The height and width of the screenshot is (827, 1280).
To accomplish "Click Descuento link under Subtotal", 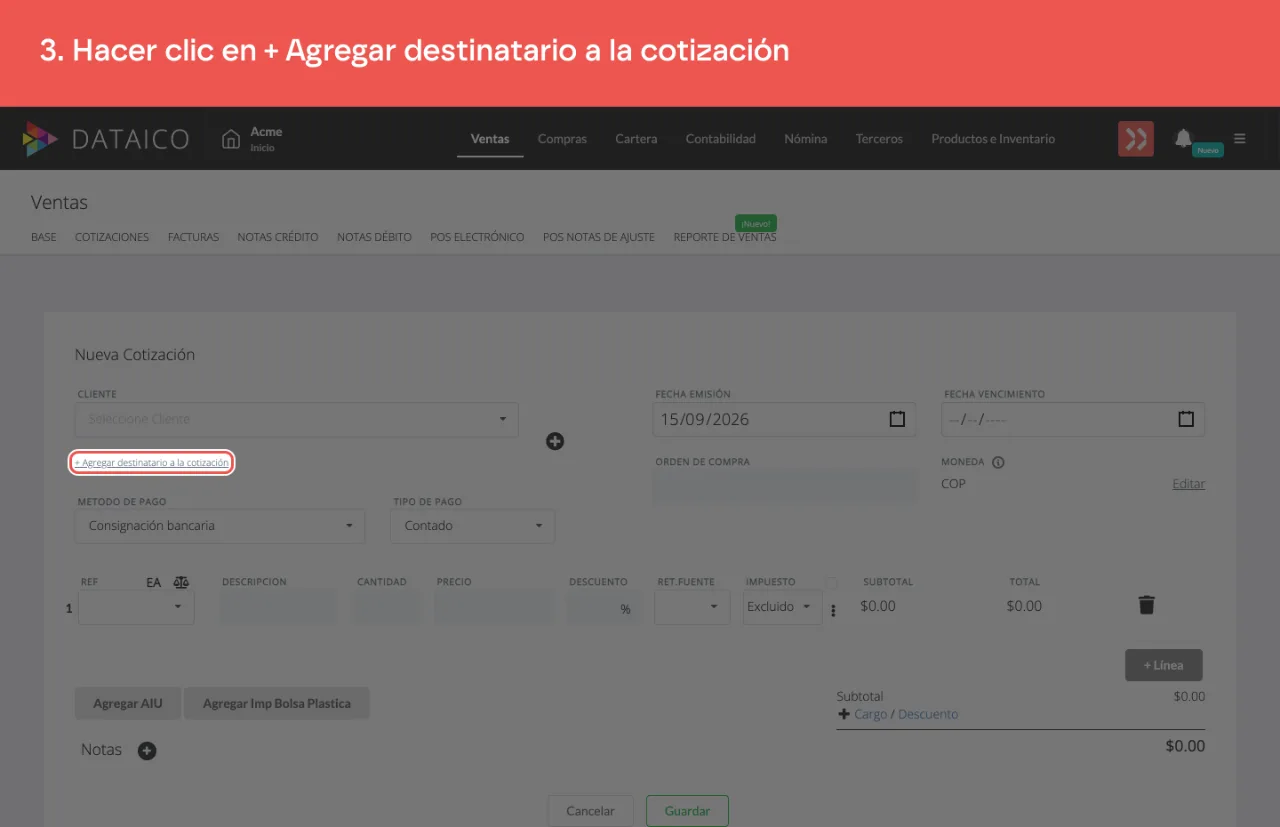I will coord(928,714).
